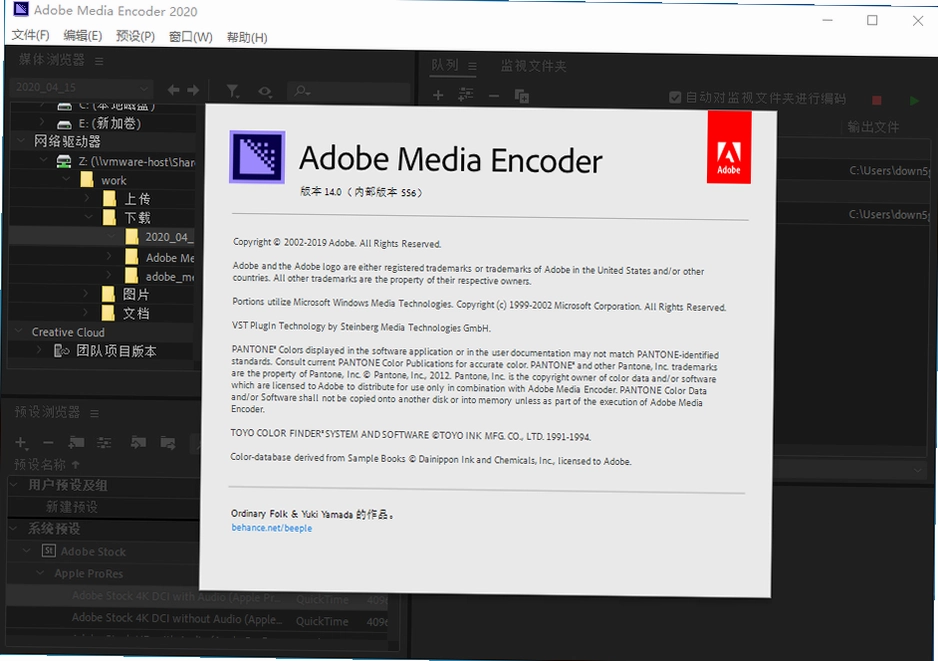
Task: Expand the 图片 folder node
Action: click(x=86, y=294)
